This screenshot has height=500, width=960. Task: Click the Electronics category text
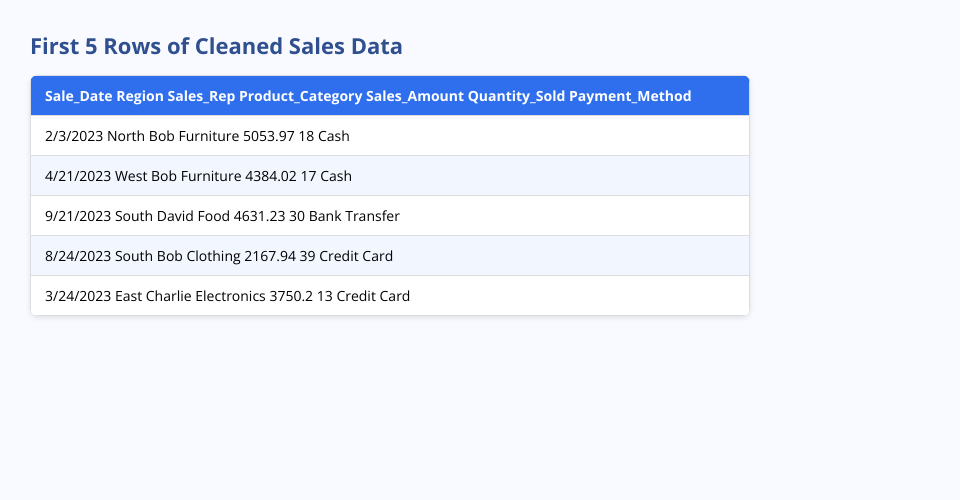click(x=234, y=296)
